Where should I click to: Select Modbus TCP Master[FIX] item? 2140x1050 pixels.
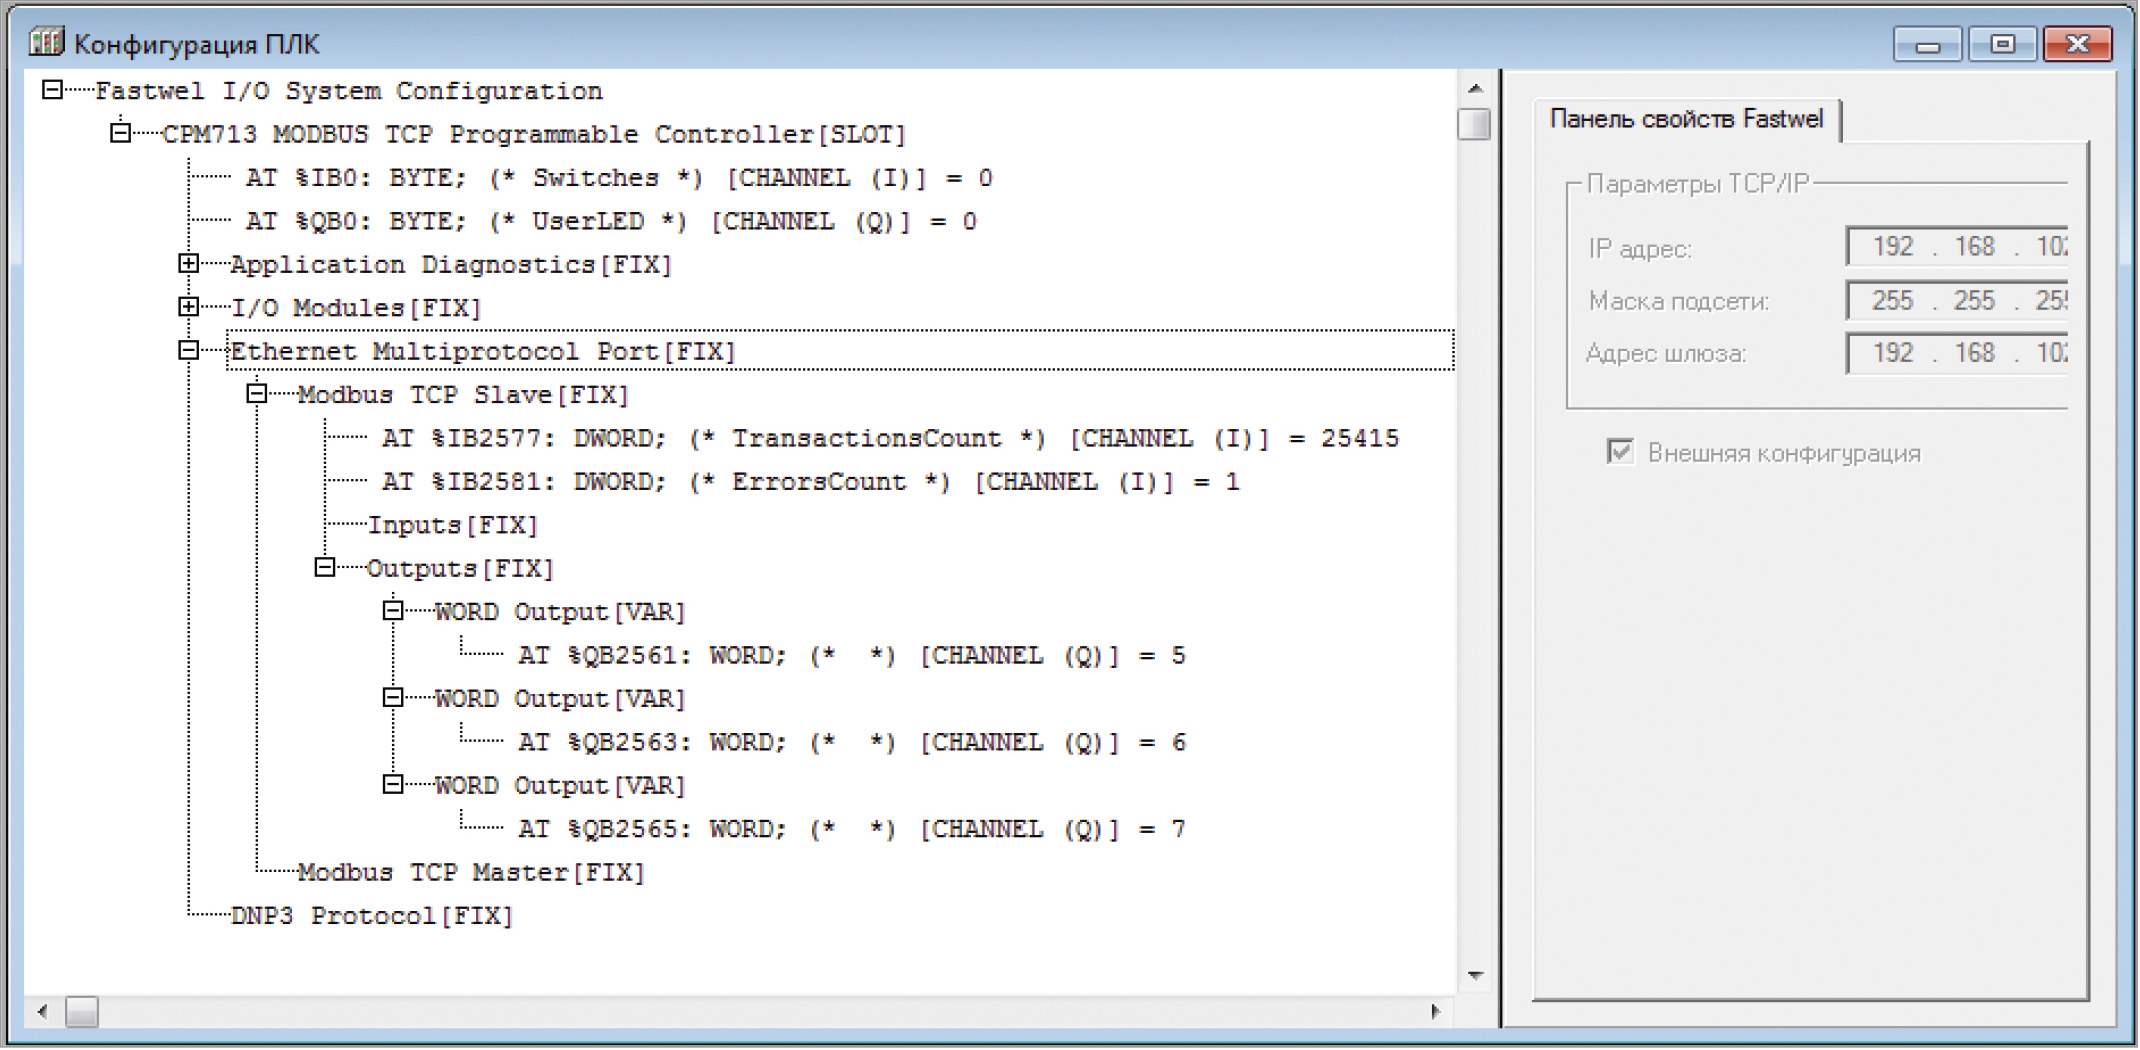(471, 873)
